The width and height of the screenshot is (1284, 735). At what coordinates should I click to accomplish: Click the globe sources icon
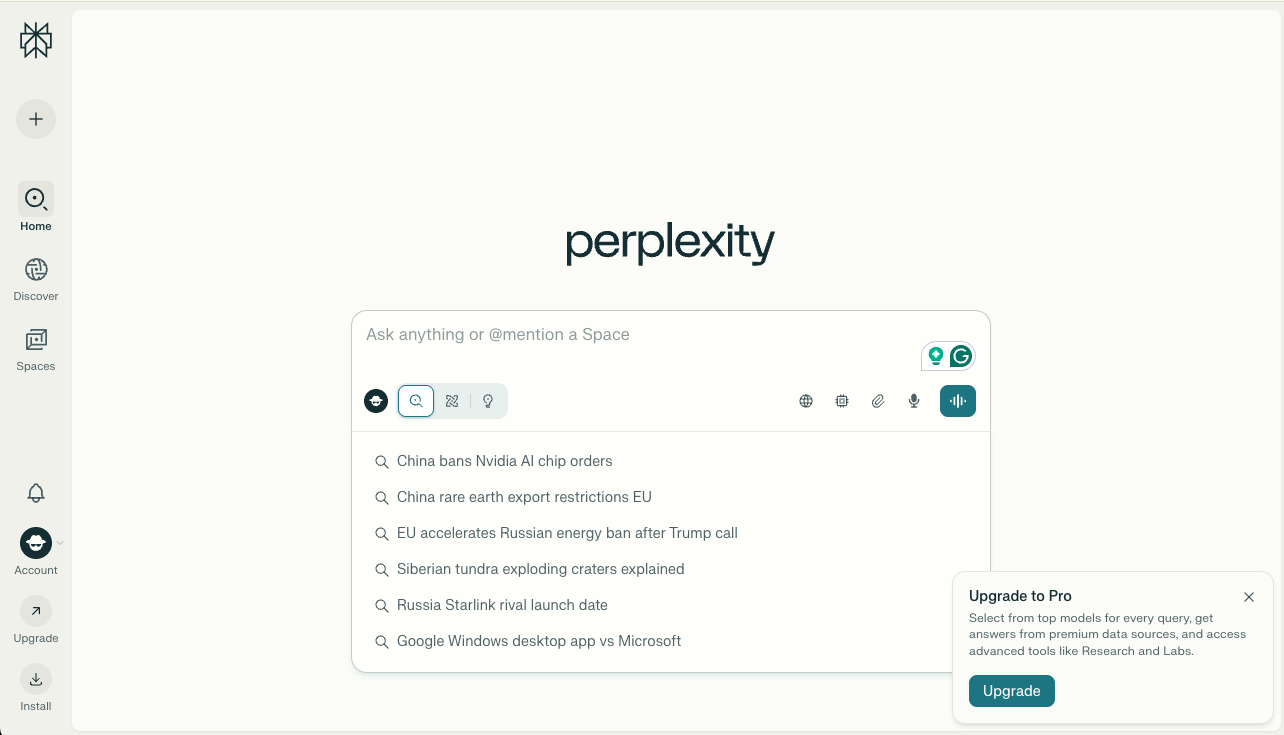tap(806, 401)
